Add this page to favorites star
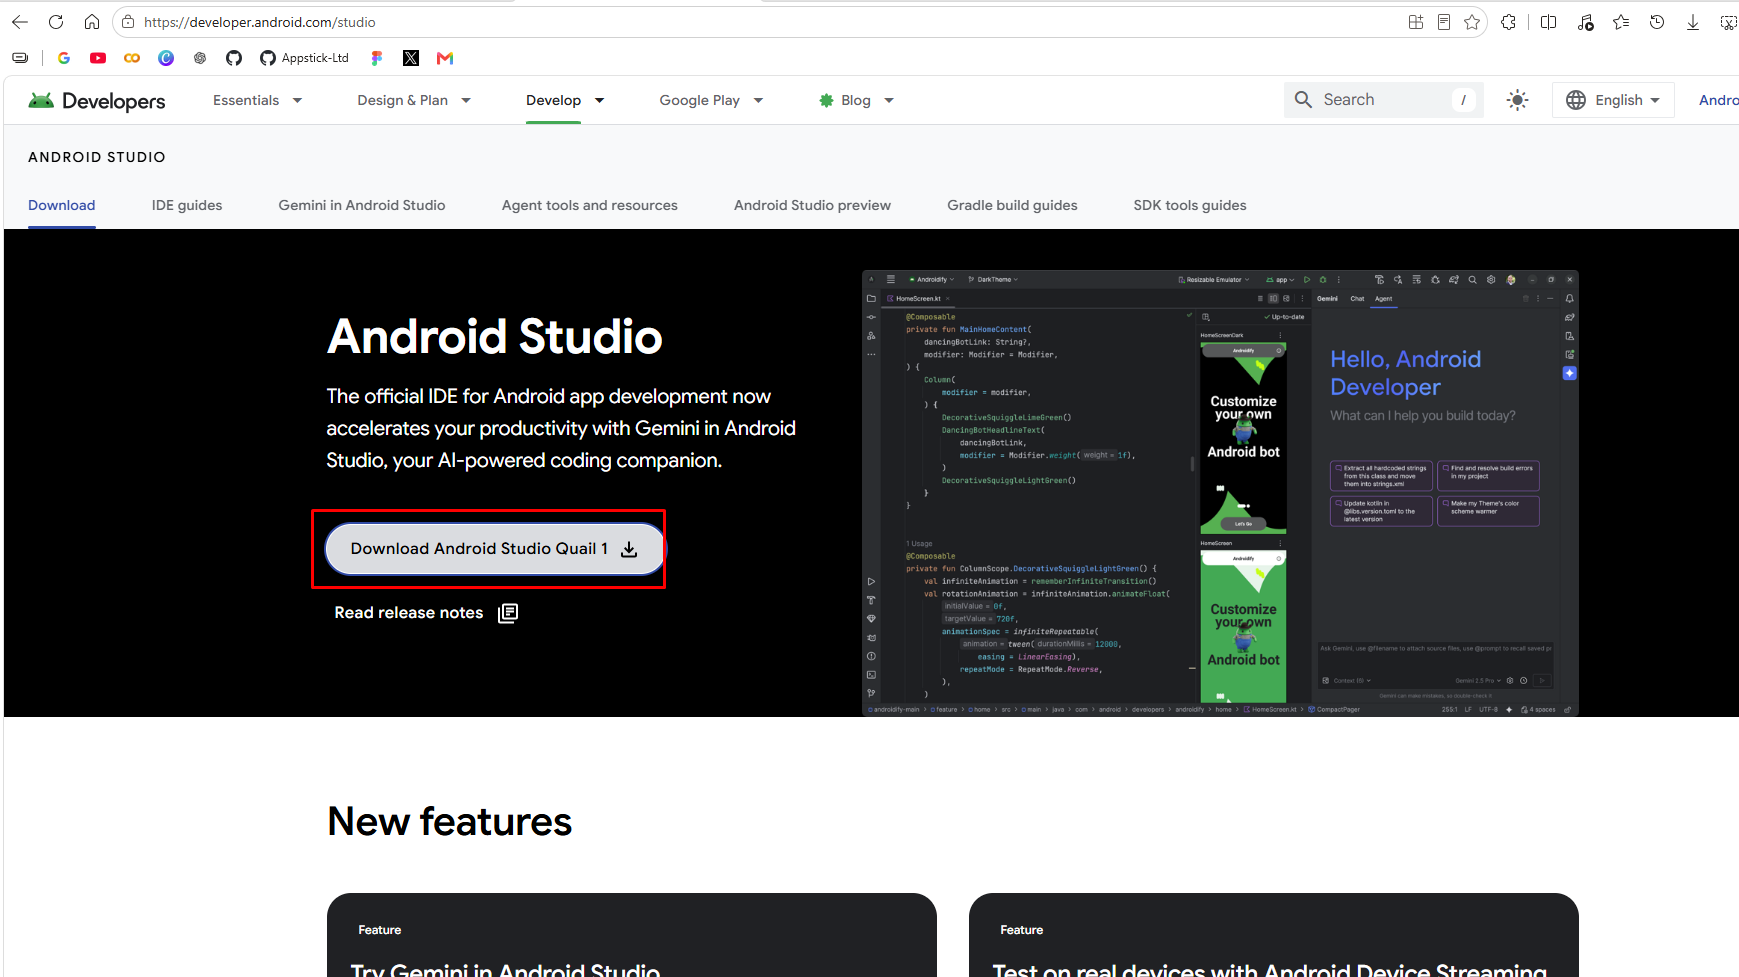 (x=1472, y=22)
